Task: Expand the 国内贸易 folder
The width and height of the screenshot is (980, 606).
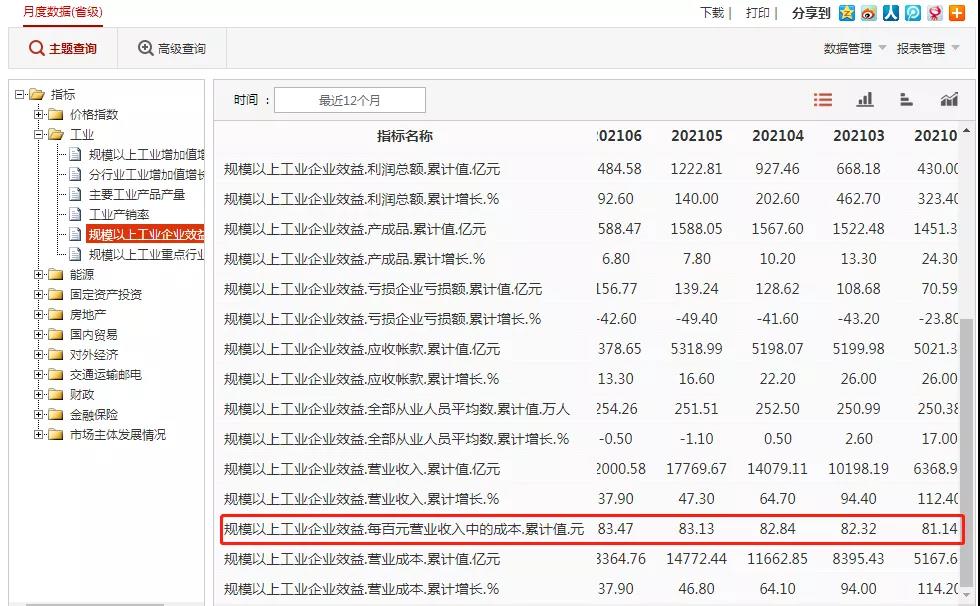Action: coord(39,334)
